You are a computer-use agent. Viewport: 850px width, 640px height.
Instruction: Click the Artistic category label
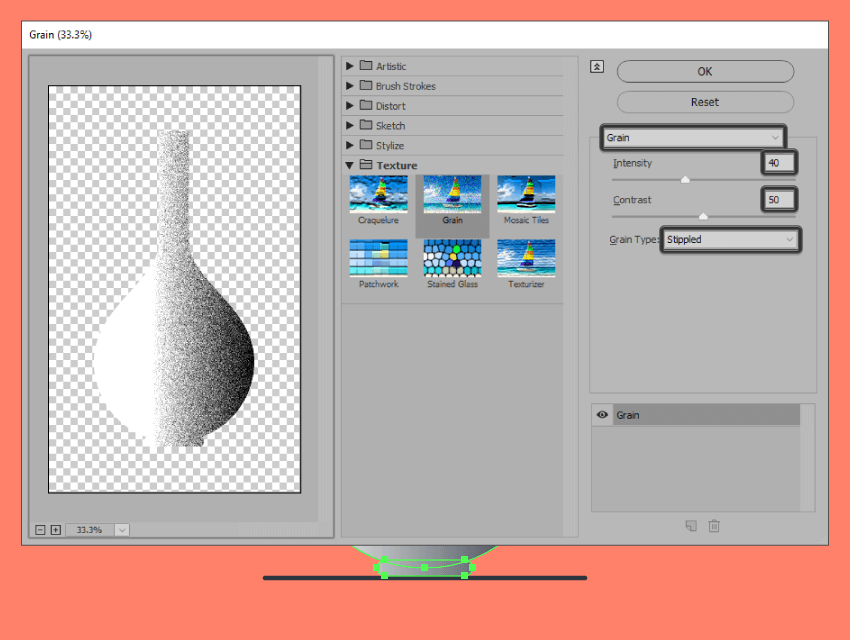pos(391,66)
